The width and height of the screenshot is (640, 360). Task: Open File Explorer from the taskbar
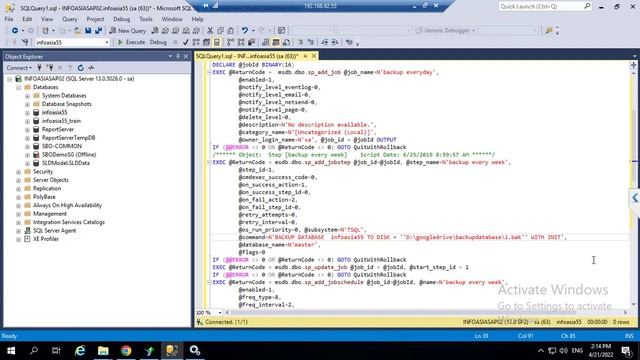coord(103,351)
